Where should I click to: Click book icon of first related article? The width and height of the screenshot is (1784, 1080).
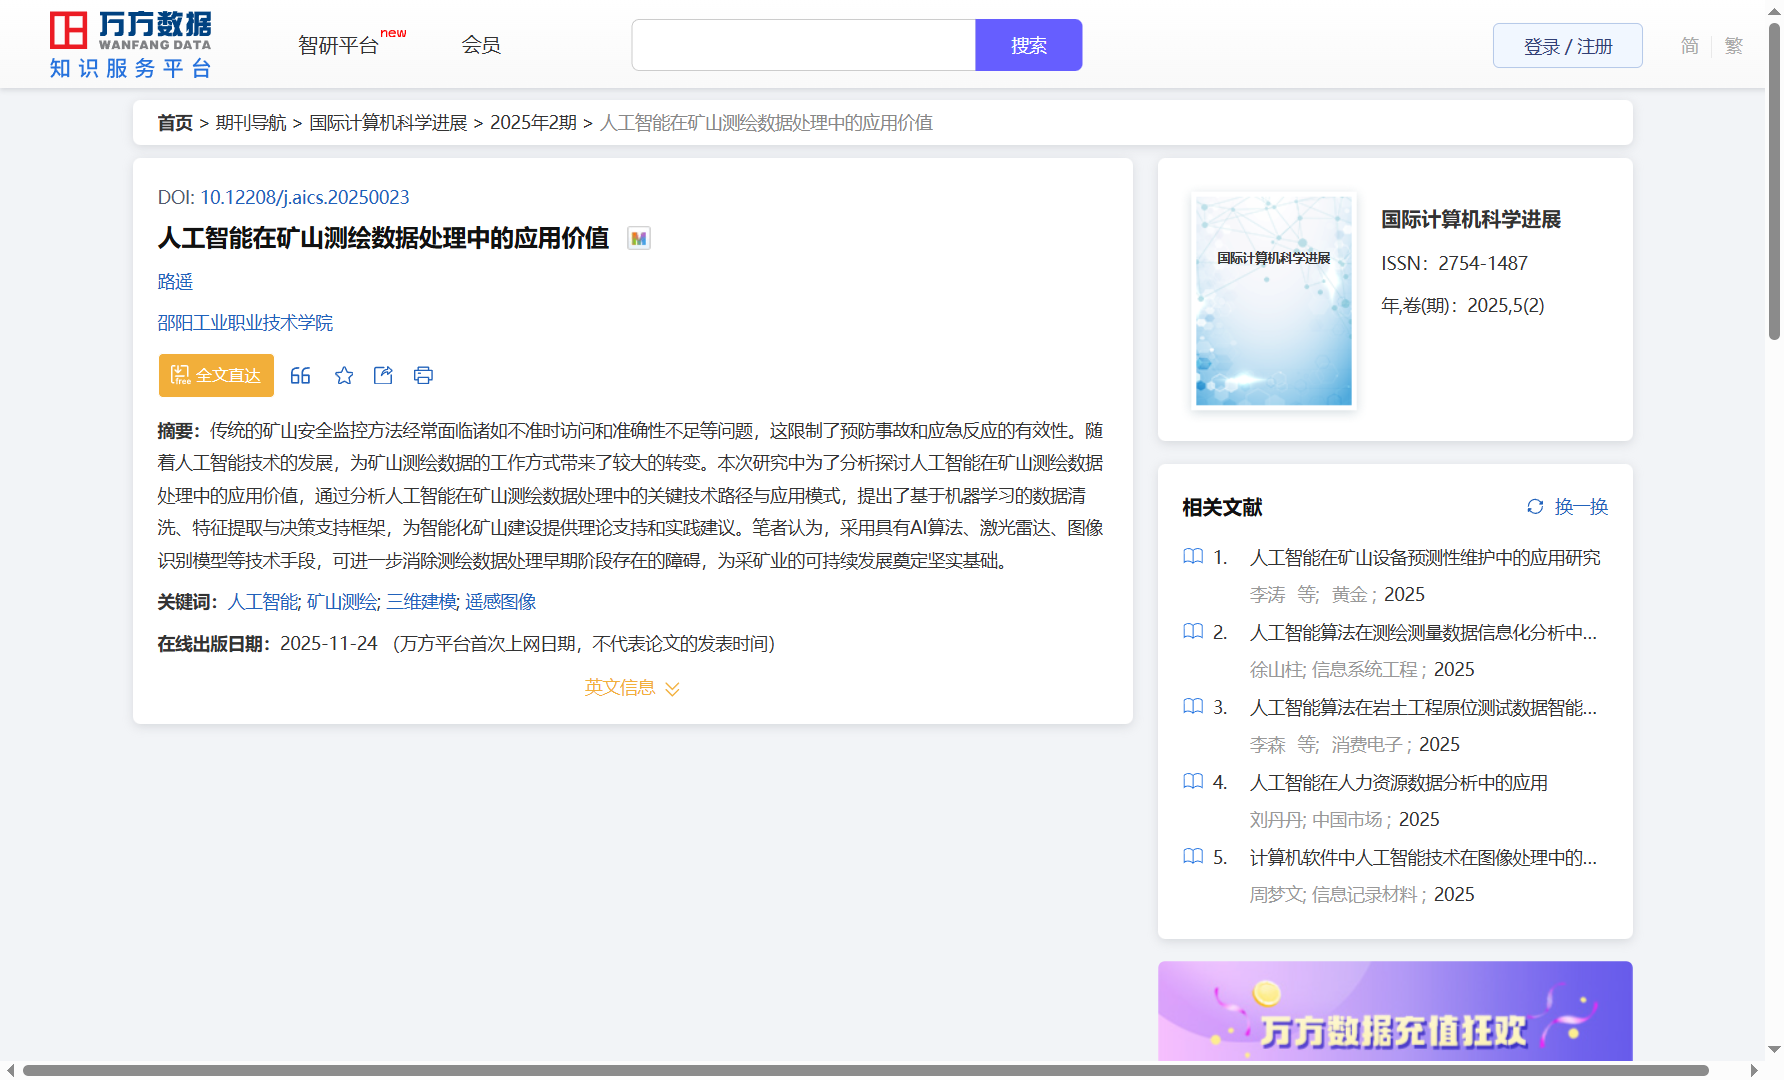[x=1193, y=557]
